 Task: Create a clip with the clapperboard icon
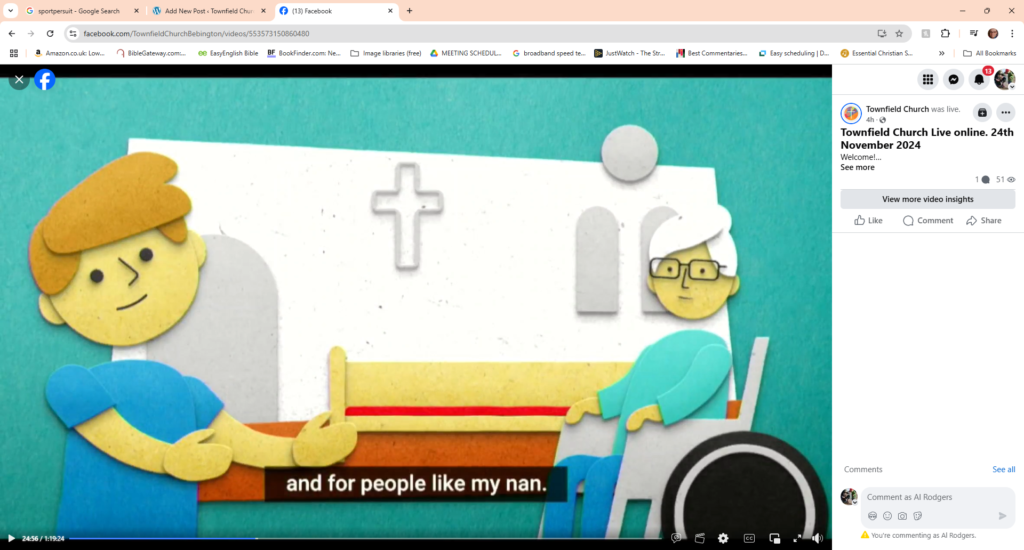click(699, 538)
